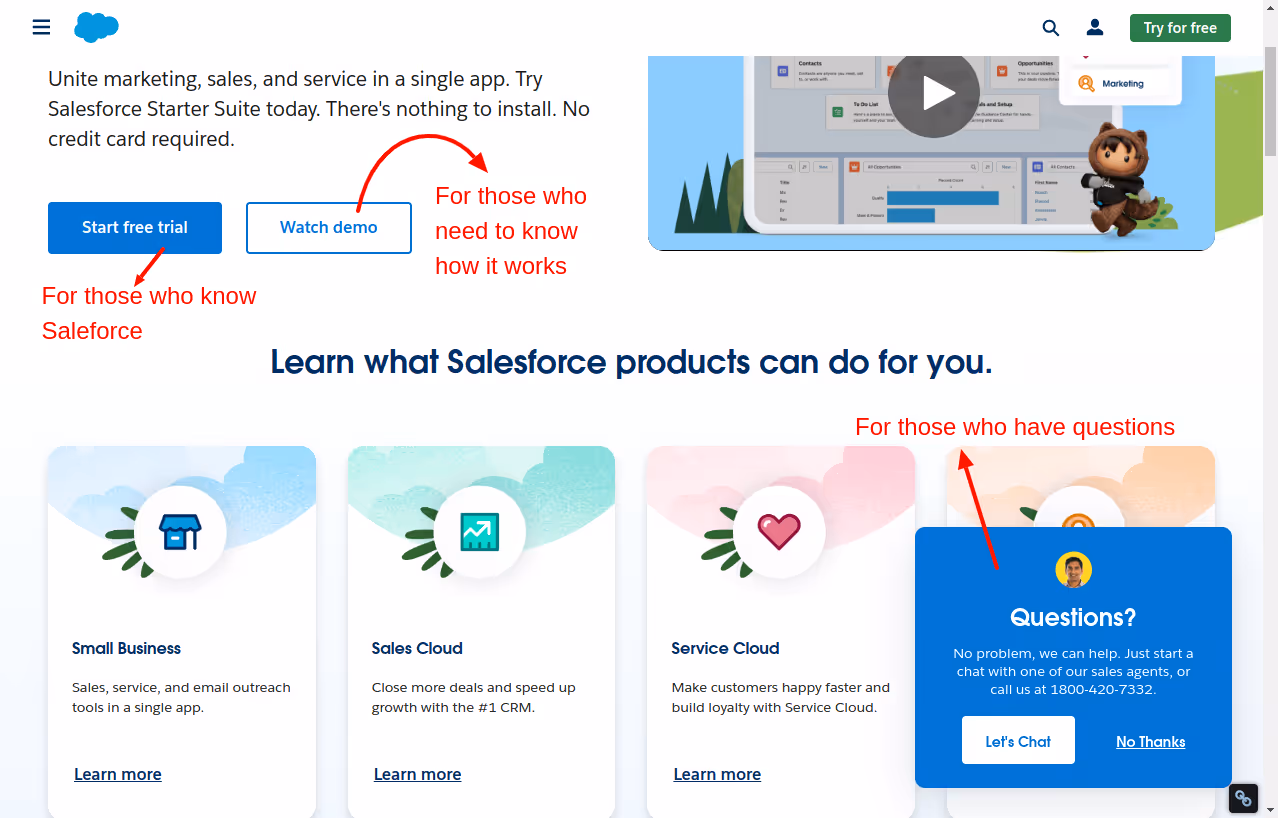Click 'Close more deals and speed up' description
The width and height of the screenshot is (1278, 818).
[x=474, y=697]
